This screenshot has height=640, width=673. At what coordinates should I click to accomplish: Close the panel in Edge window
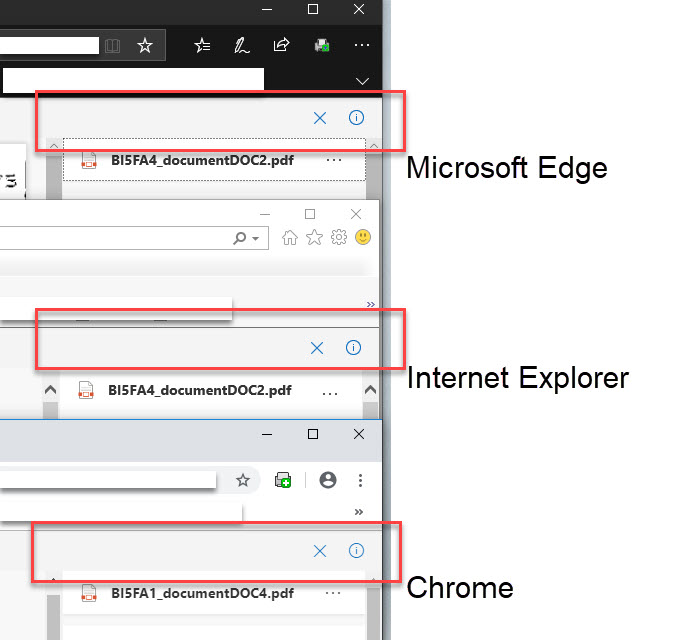[x=320, y=118]
